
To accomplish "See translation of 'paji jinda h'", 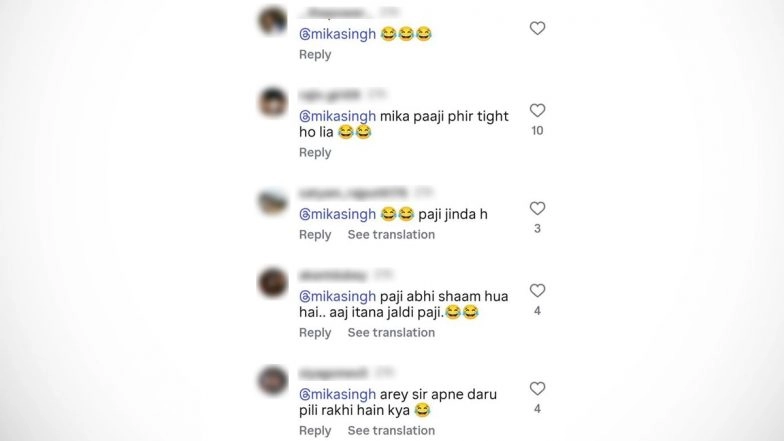I will (392, 234).
